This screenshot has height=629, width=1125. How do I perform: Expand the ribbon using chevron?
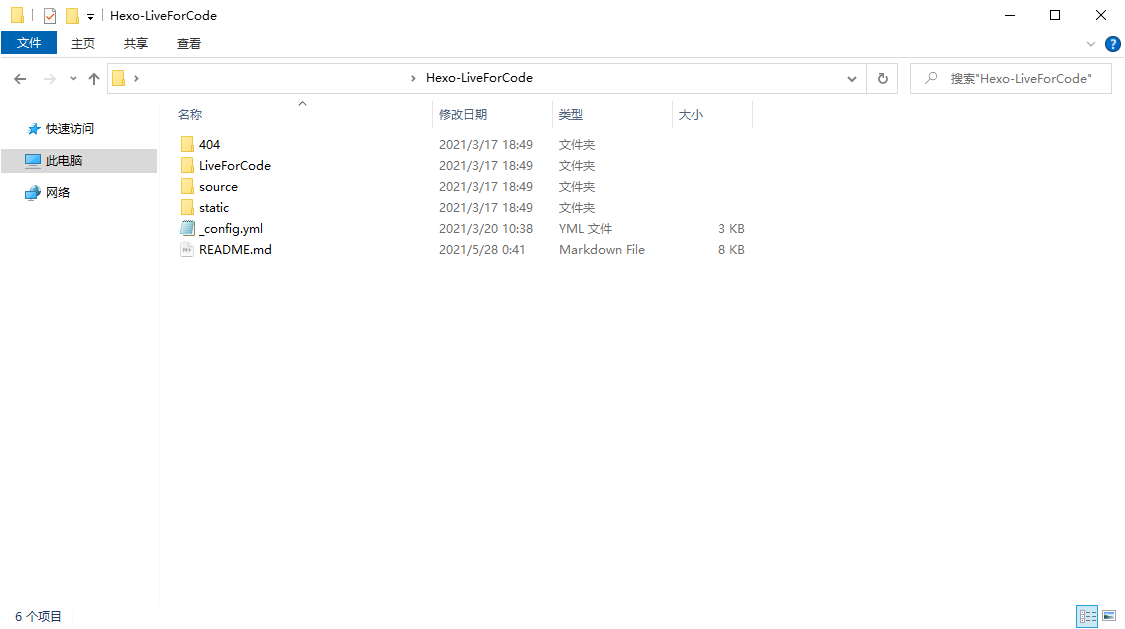(1091, 44)
